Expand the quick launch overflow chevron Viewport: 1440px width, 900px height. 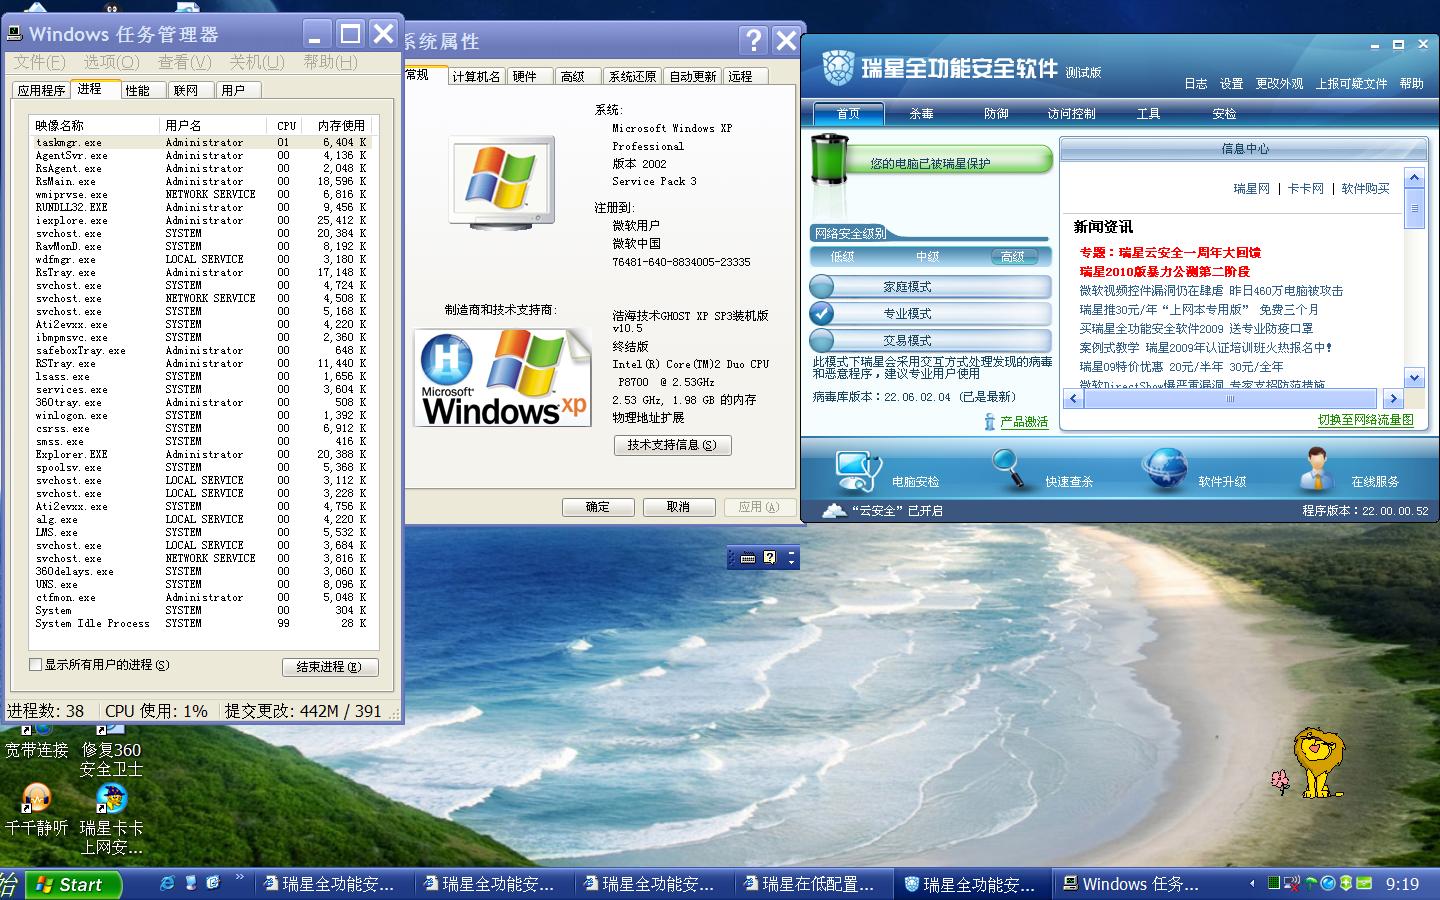240,879
